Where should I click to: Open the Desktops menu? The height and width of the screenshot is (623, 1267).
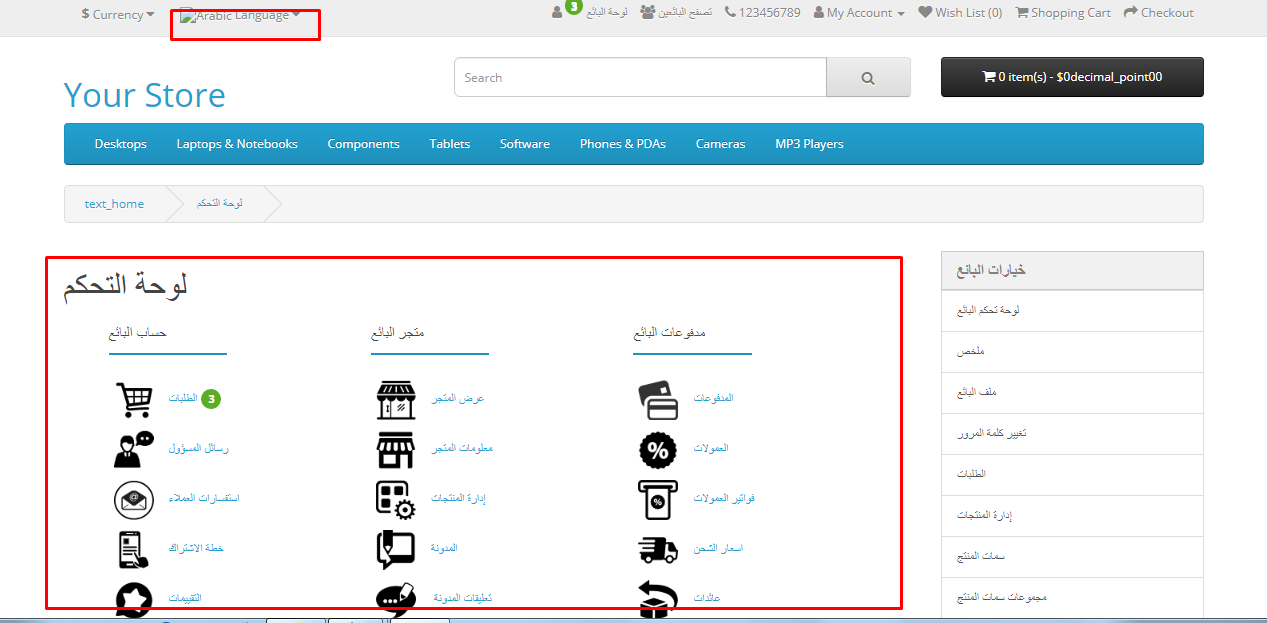tap(121, 144)
